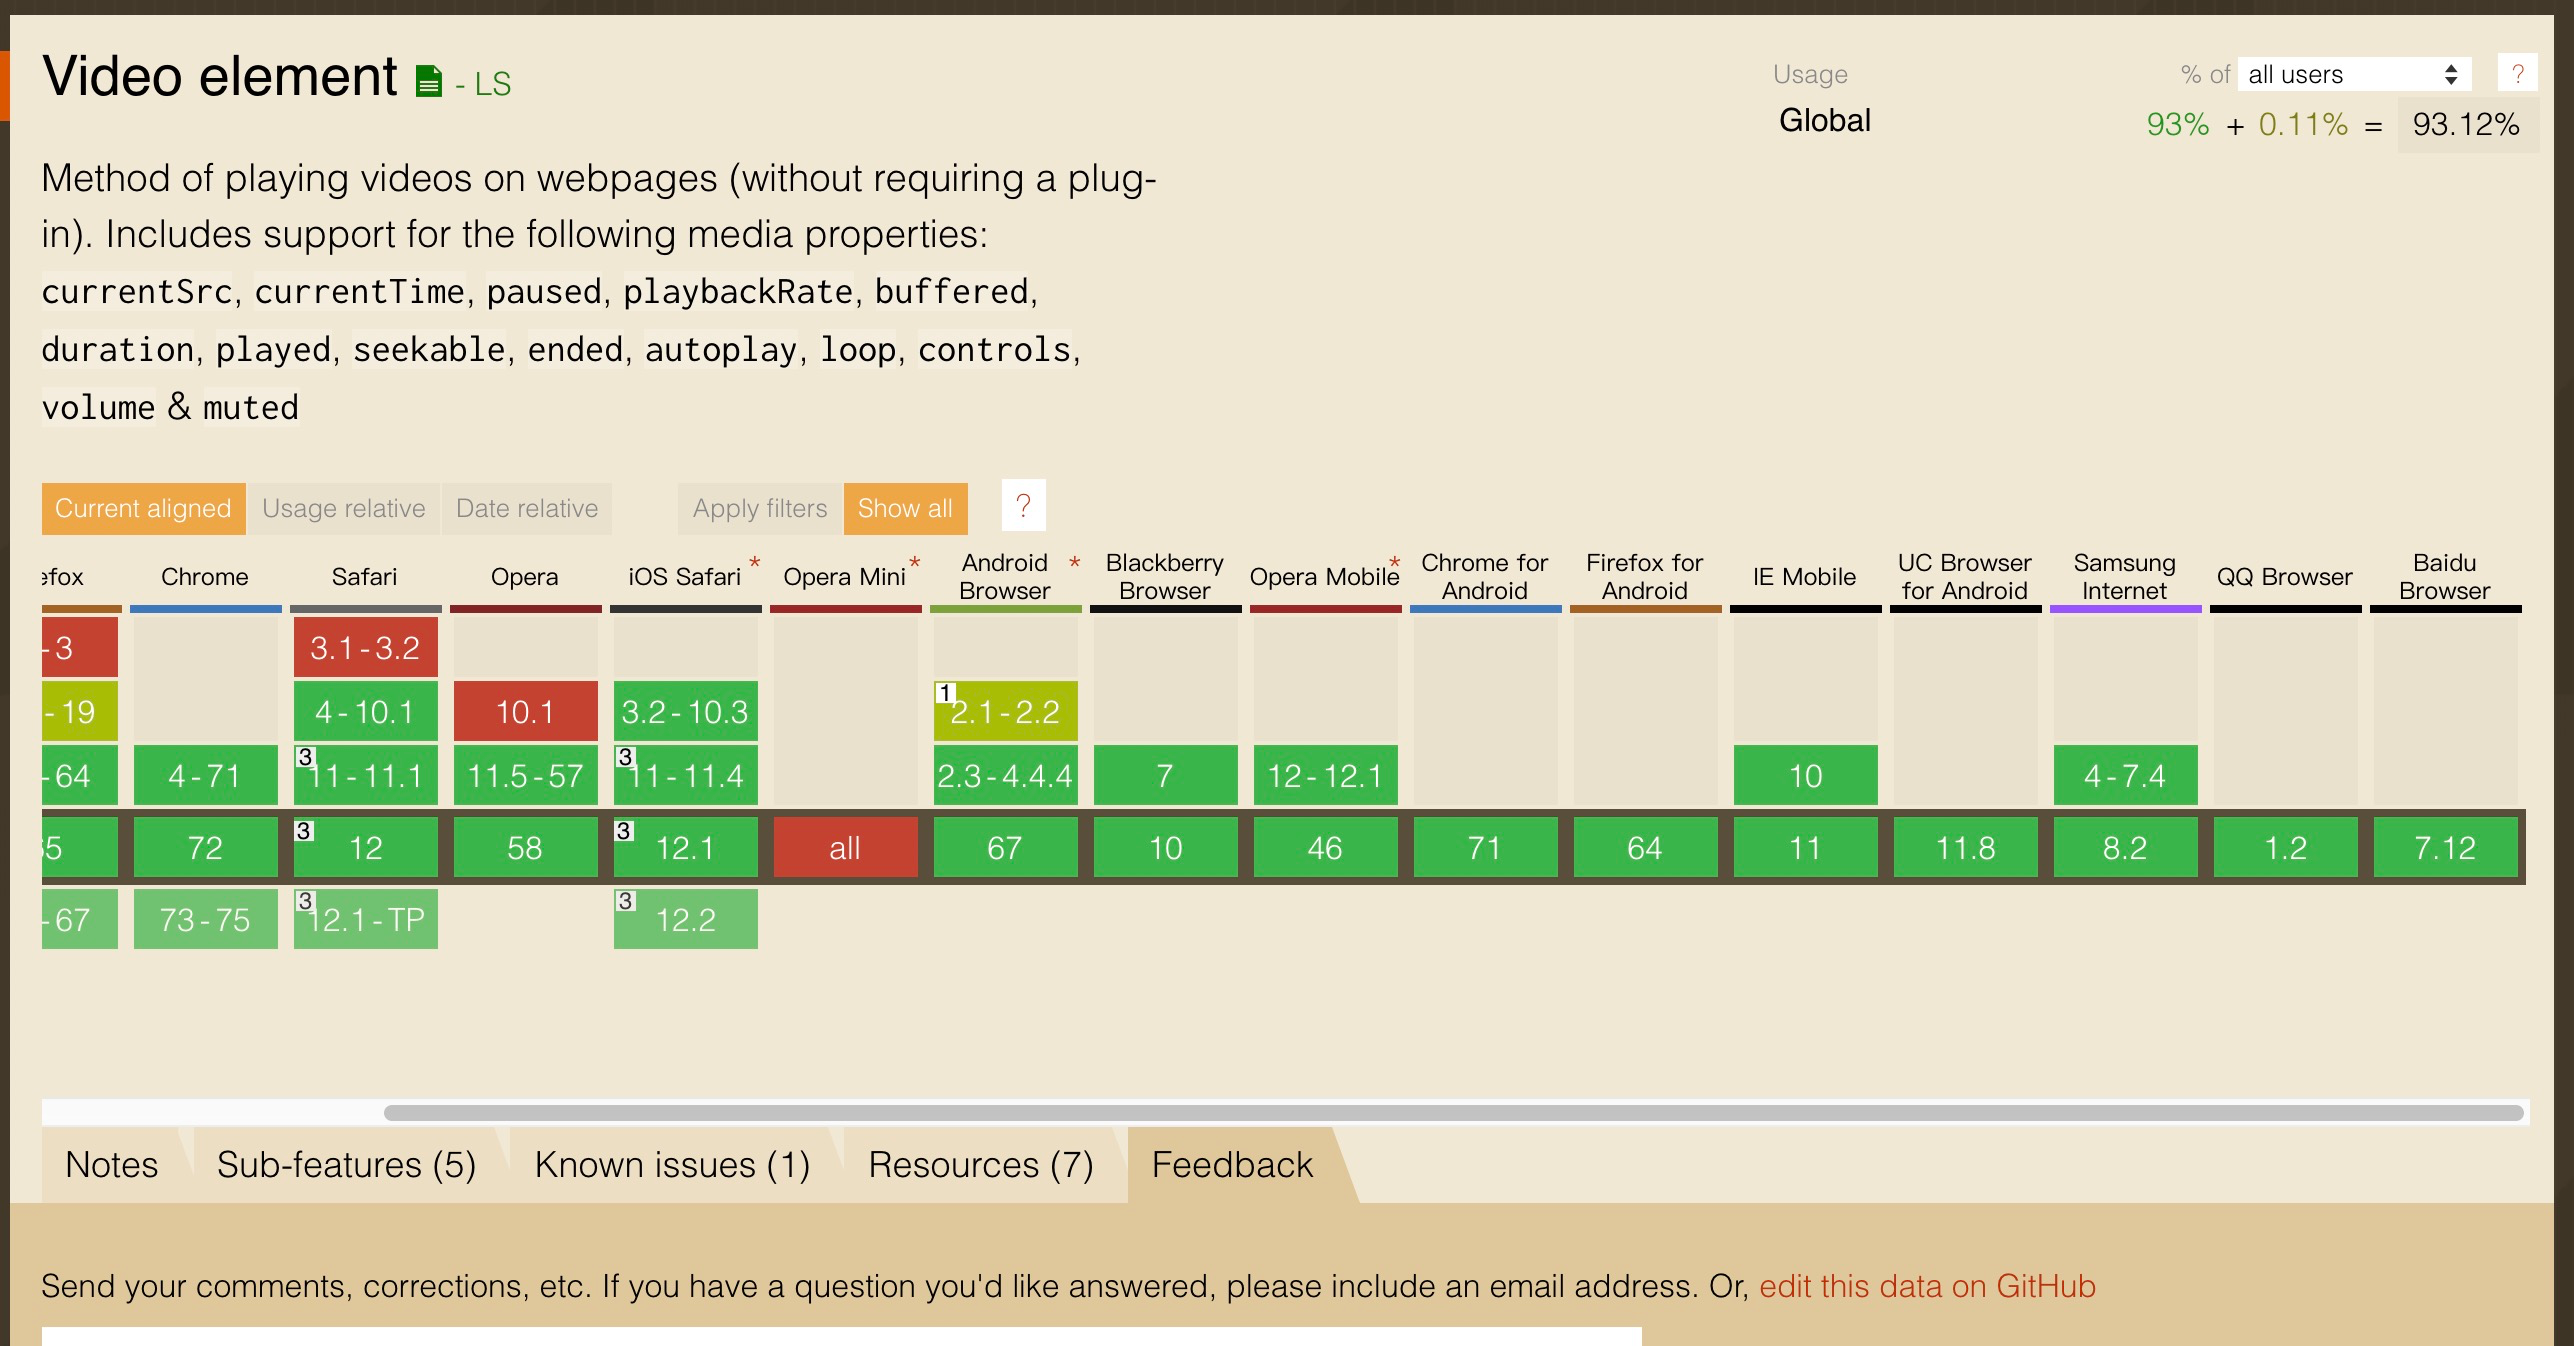Switch to Usage relative view
Viewport: 2574px width, 1346px height.
(x=343, y=508)
